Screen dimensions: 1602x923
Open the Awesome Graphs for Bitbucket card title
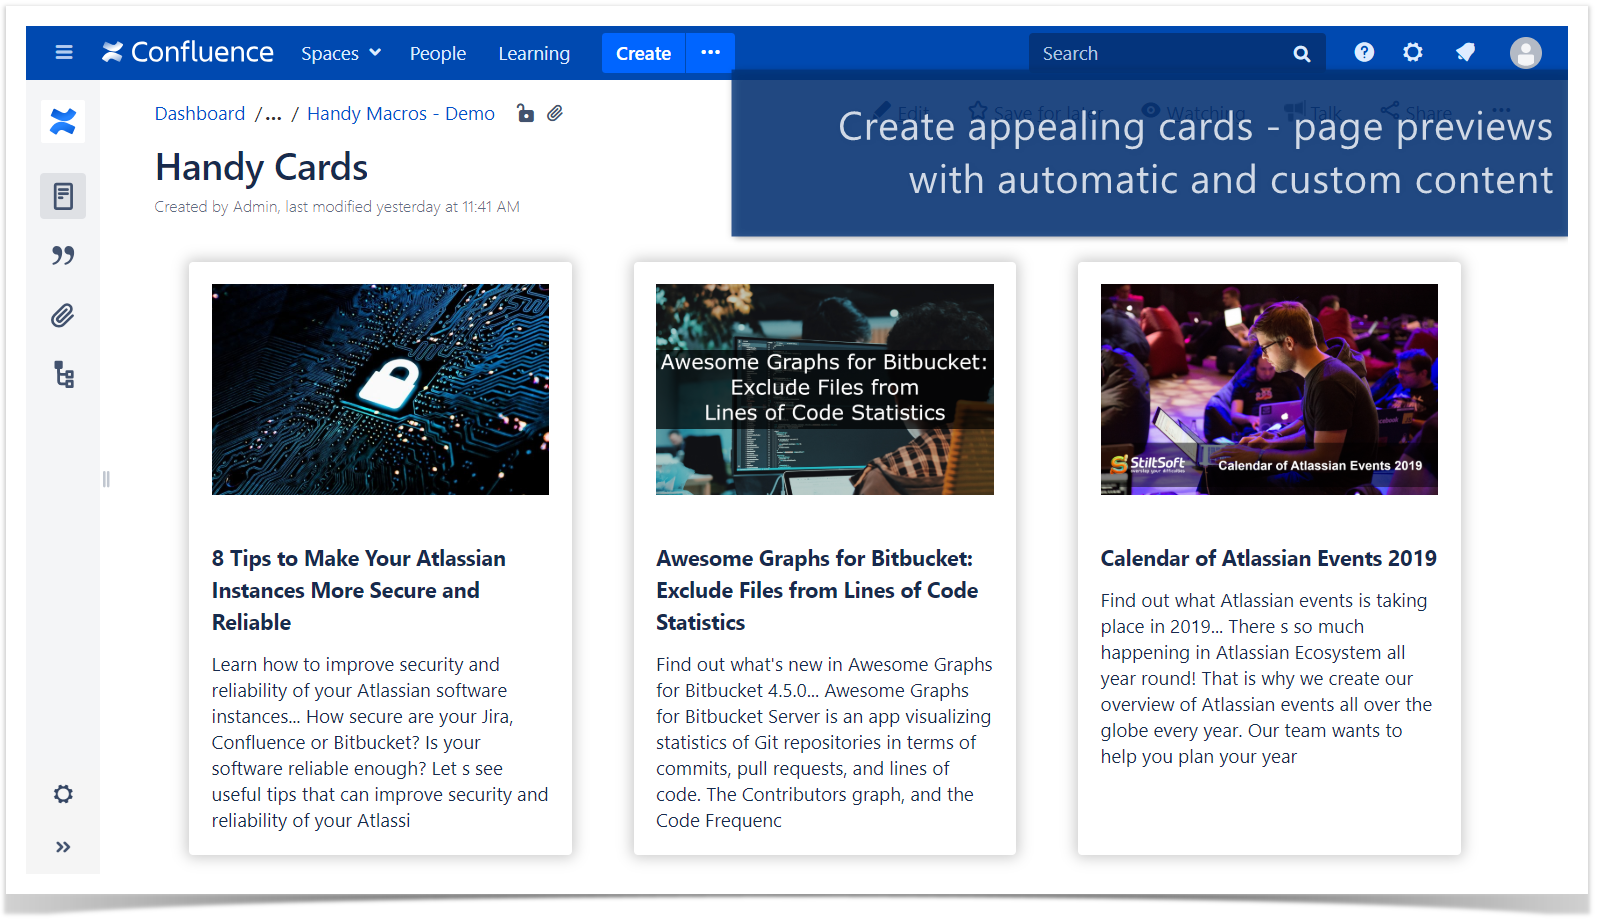[817, 590]
